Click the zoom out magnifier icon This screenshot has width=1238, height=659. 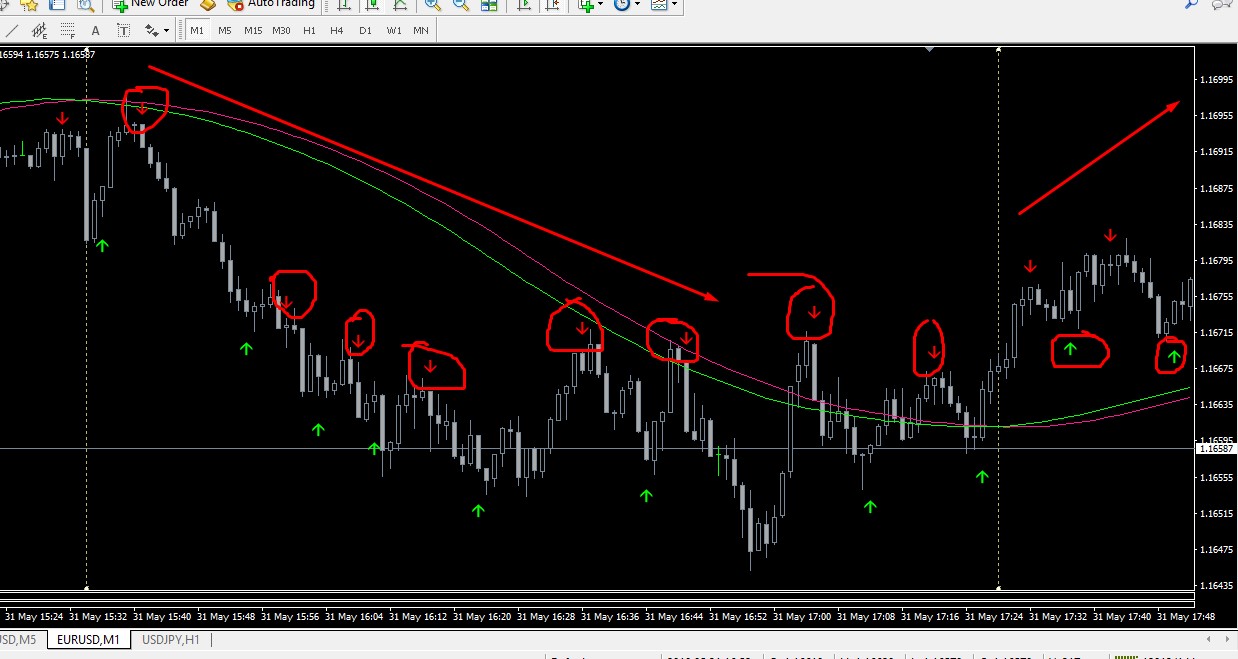[461, 4]
